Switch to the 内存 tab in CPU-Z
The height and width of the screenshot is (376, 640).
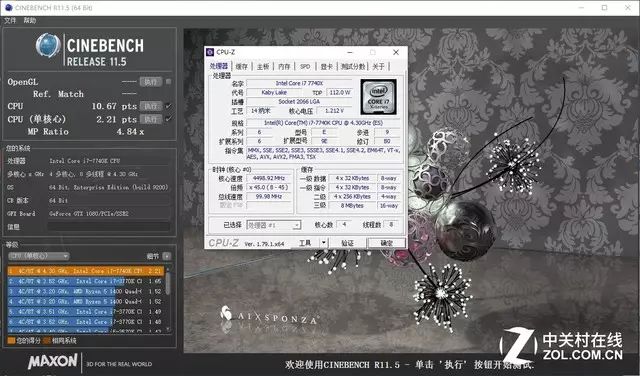click(284, 67)
